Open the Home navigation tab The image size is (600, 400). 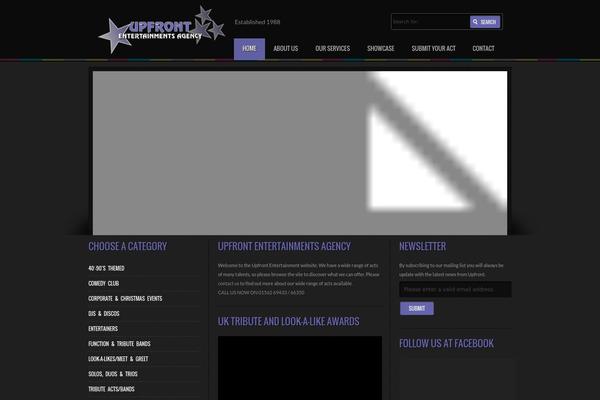click(x=249, y=49)
